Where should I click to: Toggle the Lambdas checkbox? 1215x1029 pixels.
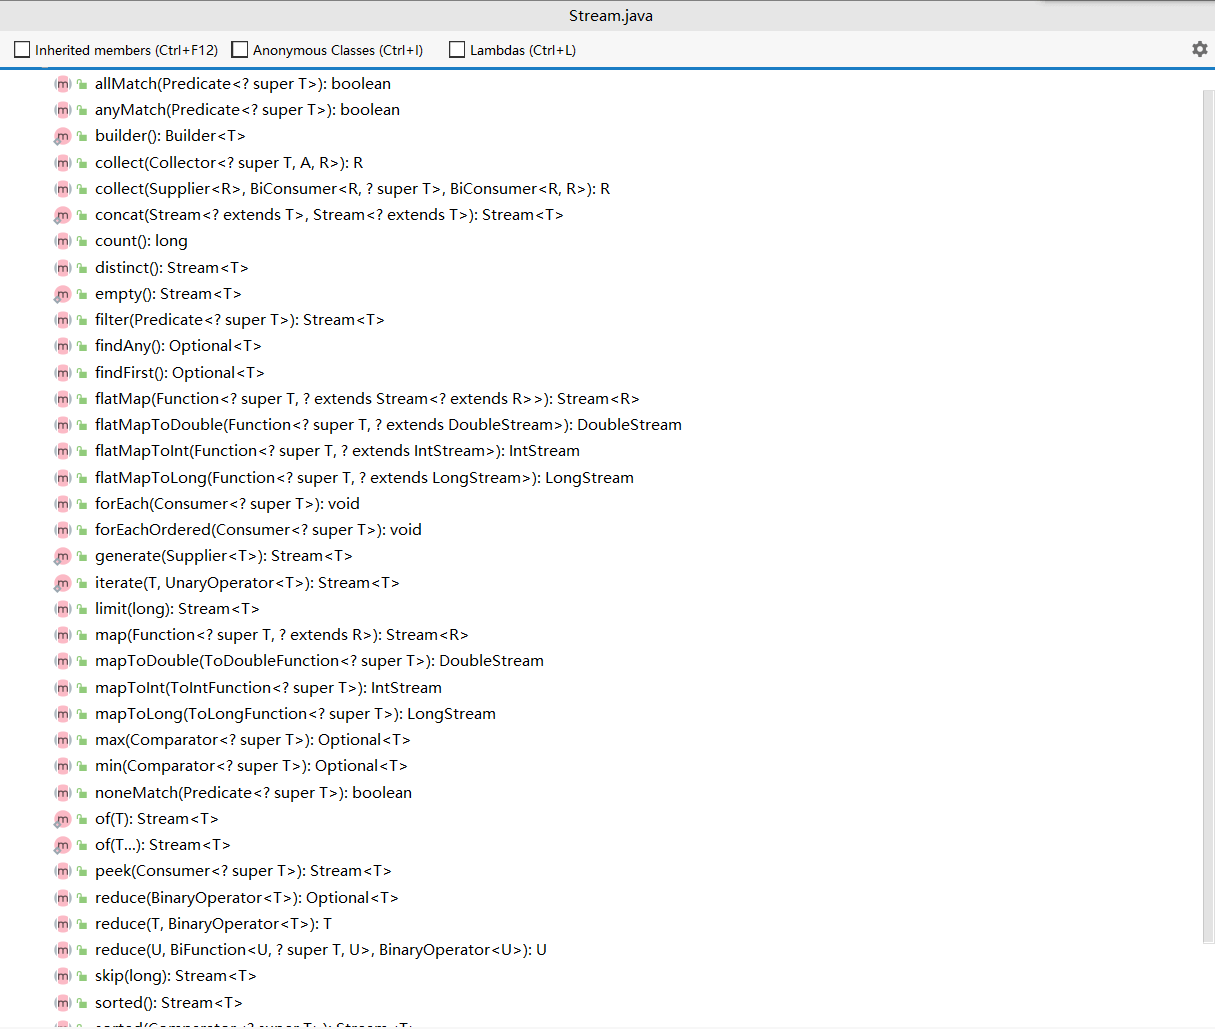pyautogui.click(x=457, y=48)
